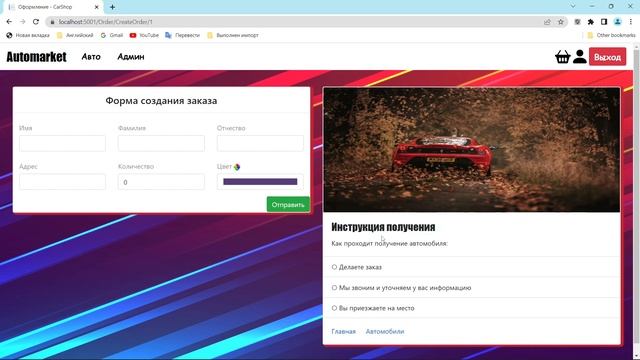Open the YouTube bookmark

tap(144, 35)
